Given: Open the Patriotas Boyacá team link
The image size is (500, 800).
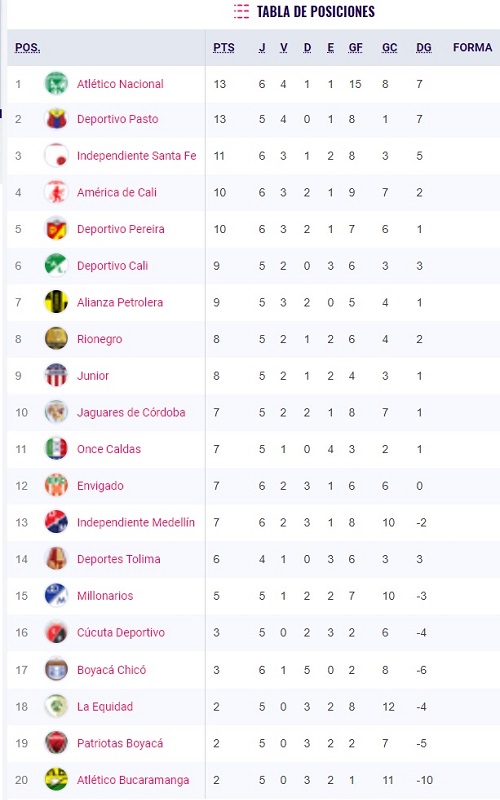Looking at the screenshot, I should click(x=120, y=743).
